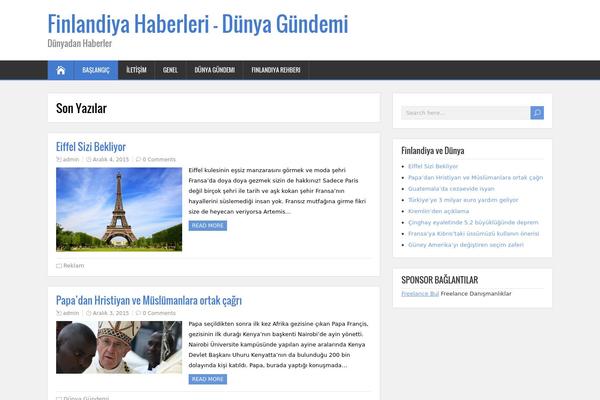Open the FINLANDIYA REHBERI menu item

coord(276,70)
